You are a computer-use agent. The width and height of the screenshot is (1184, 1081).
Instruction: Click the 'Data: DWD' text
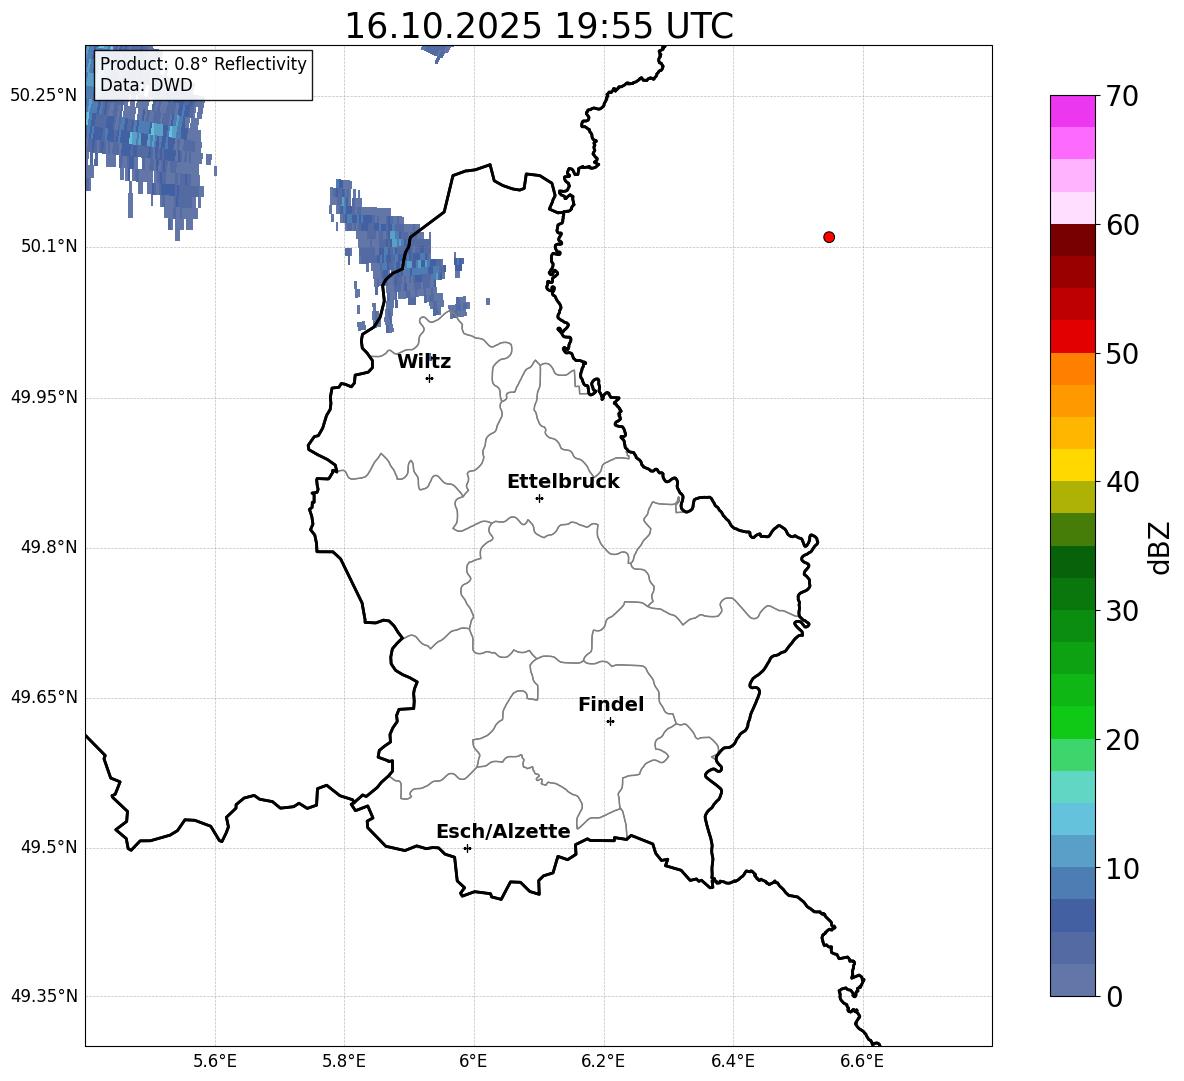pyautogui.click(x=146, y=85)
